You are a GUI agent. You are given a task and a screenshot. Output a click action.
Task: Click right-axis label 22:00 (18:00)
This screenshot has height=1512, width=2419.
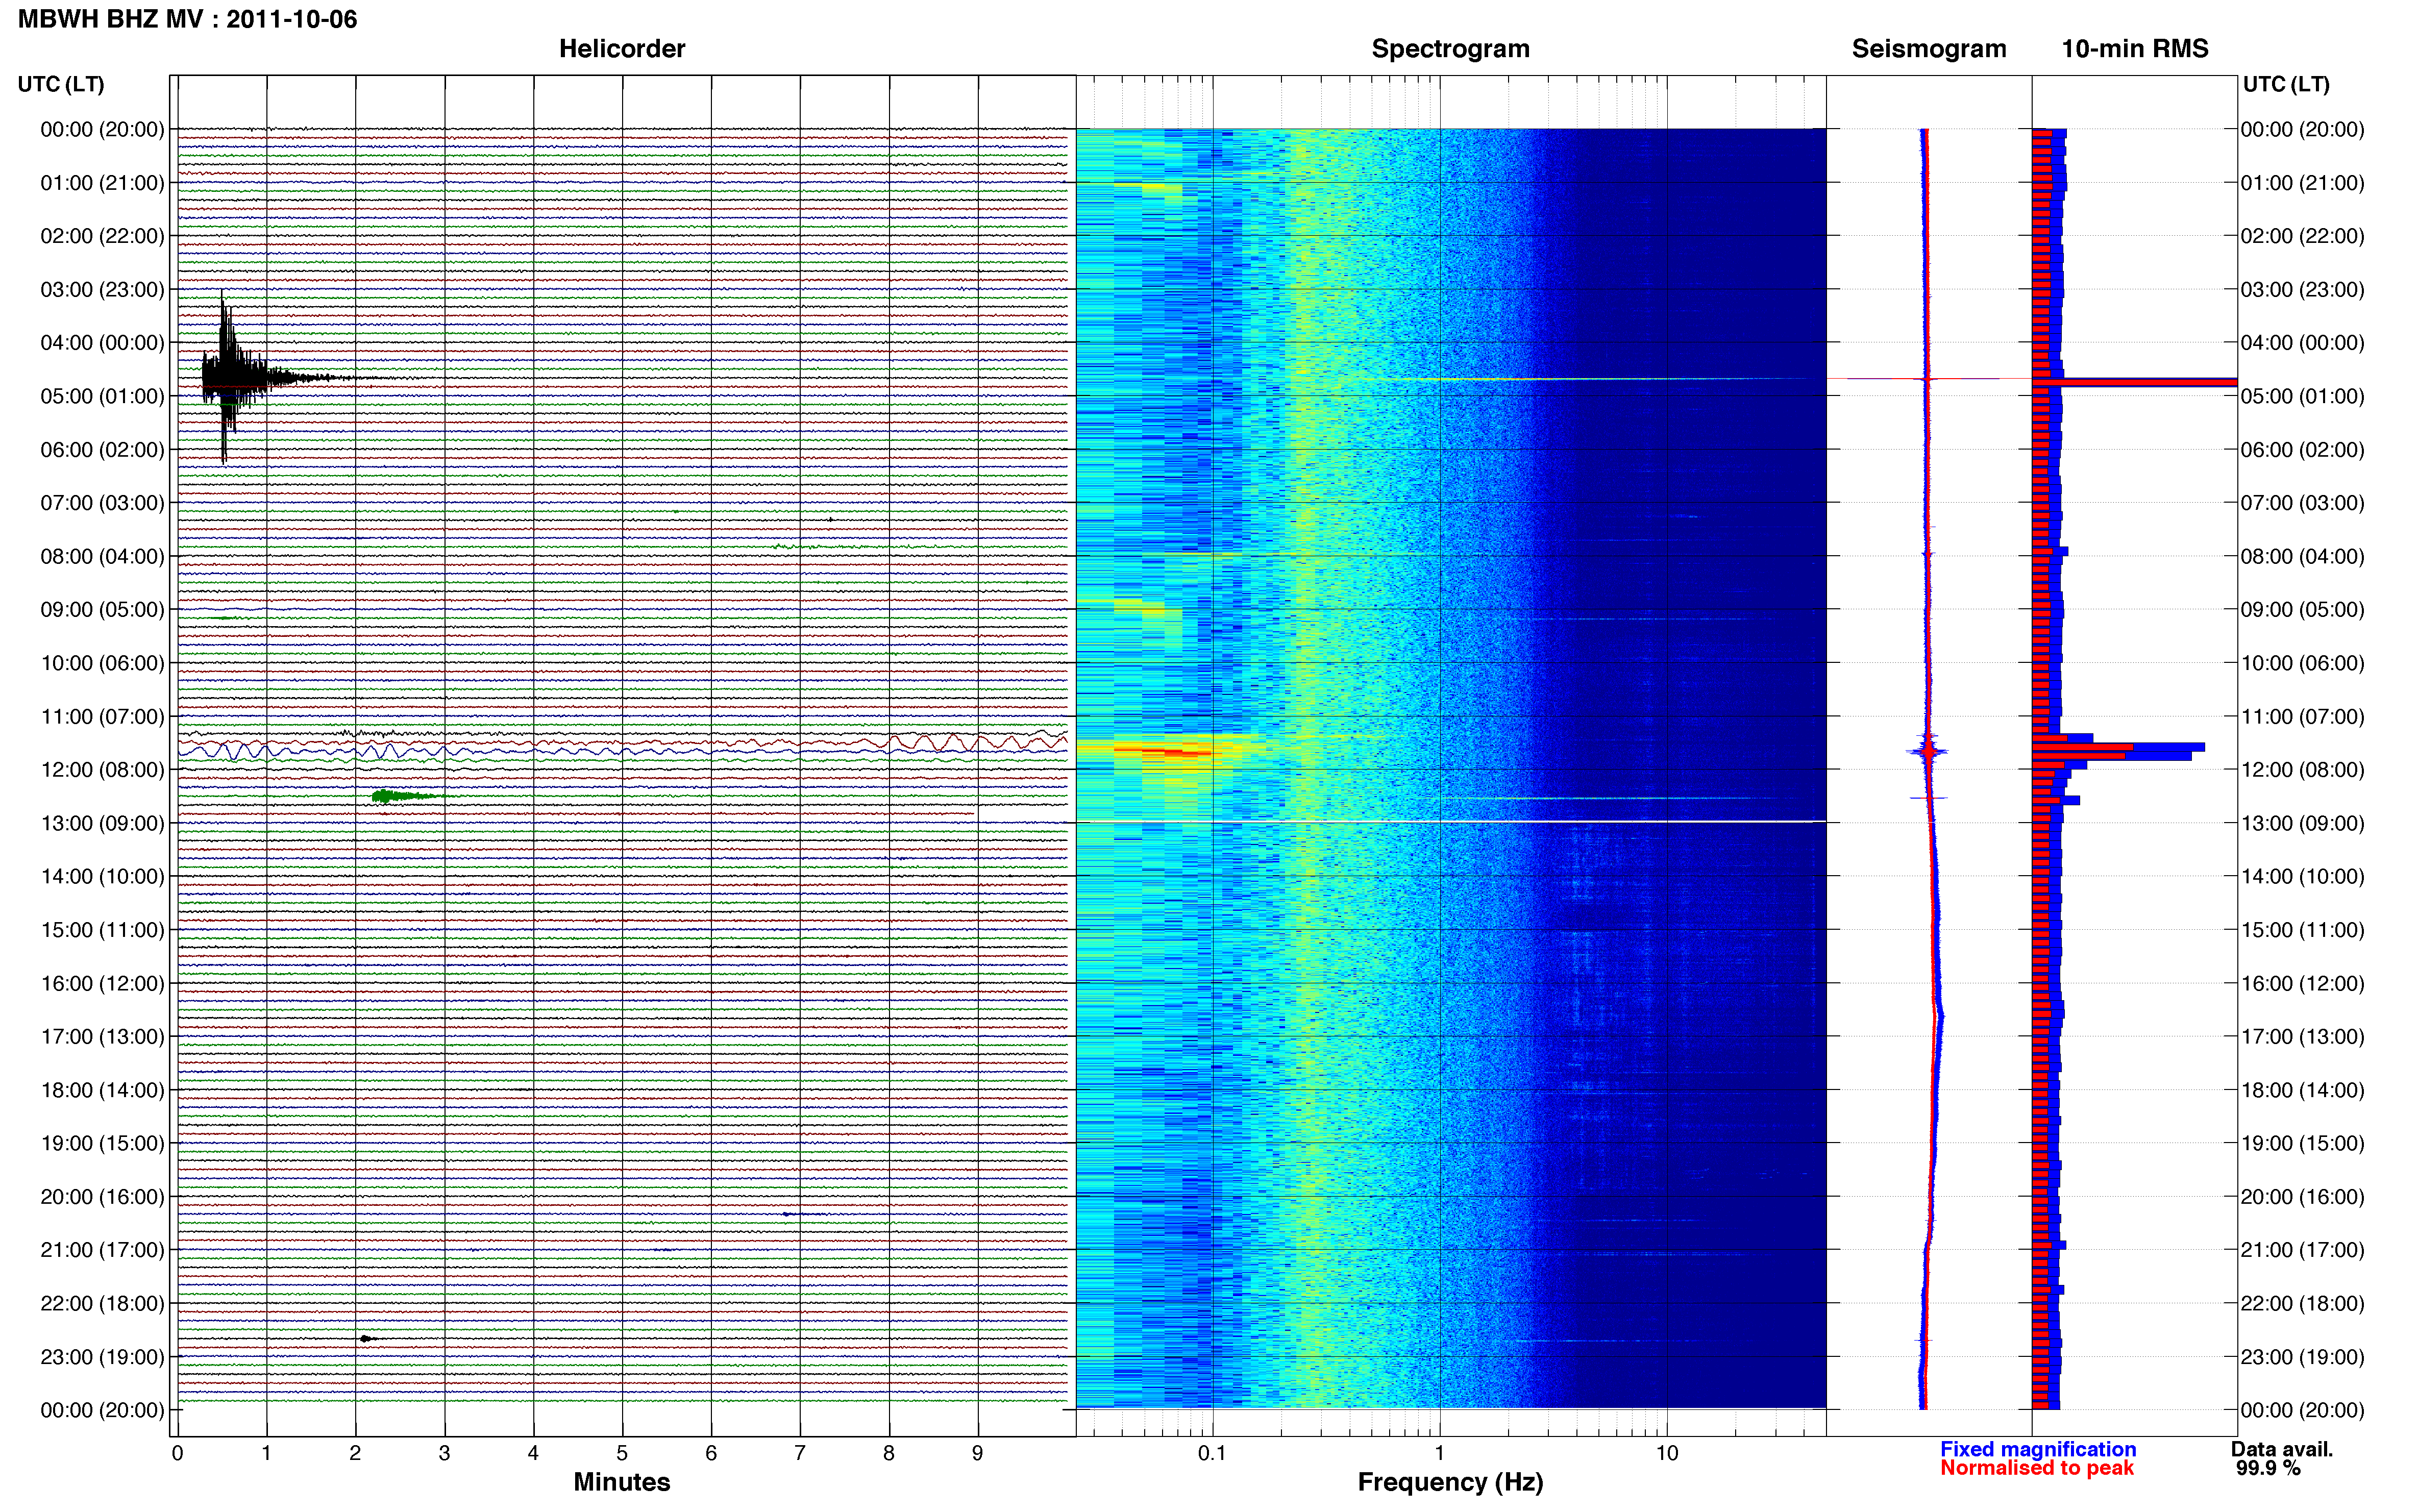2302,1303
